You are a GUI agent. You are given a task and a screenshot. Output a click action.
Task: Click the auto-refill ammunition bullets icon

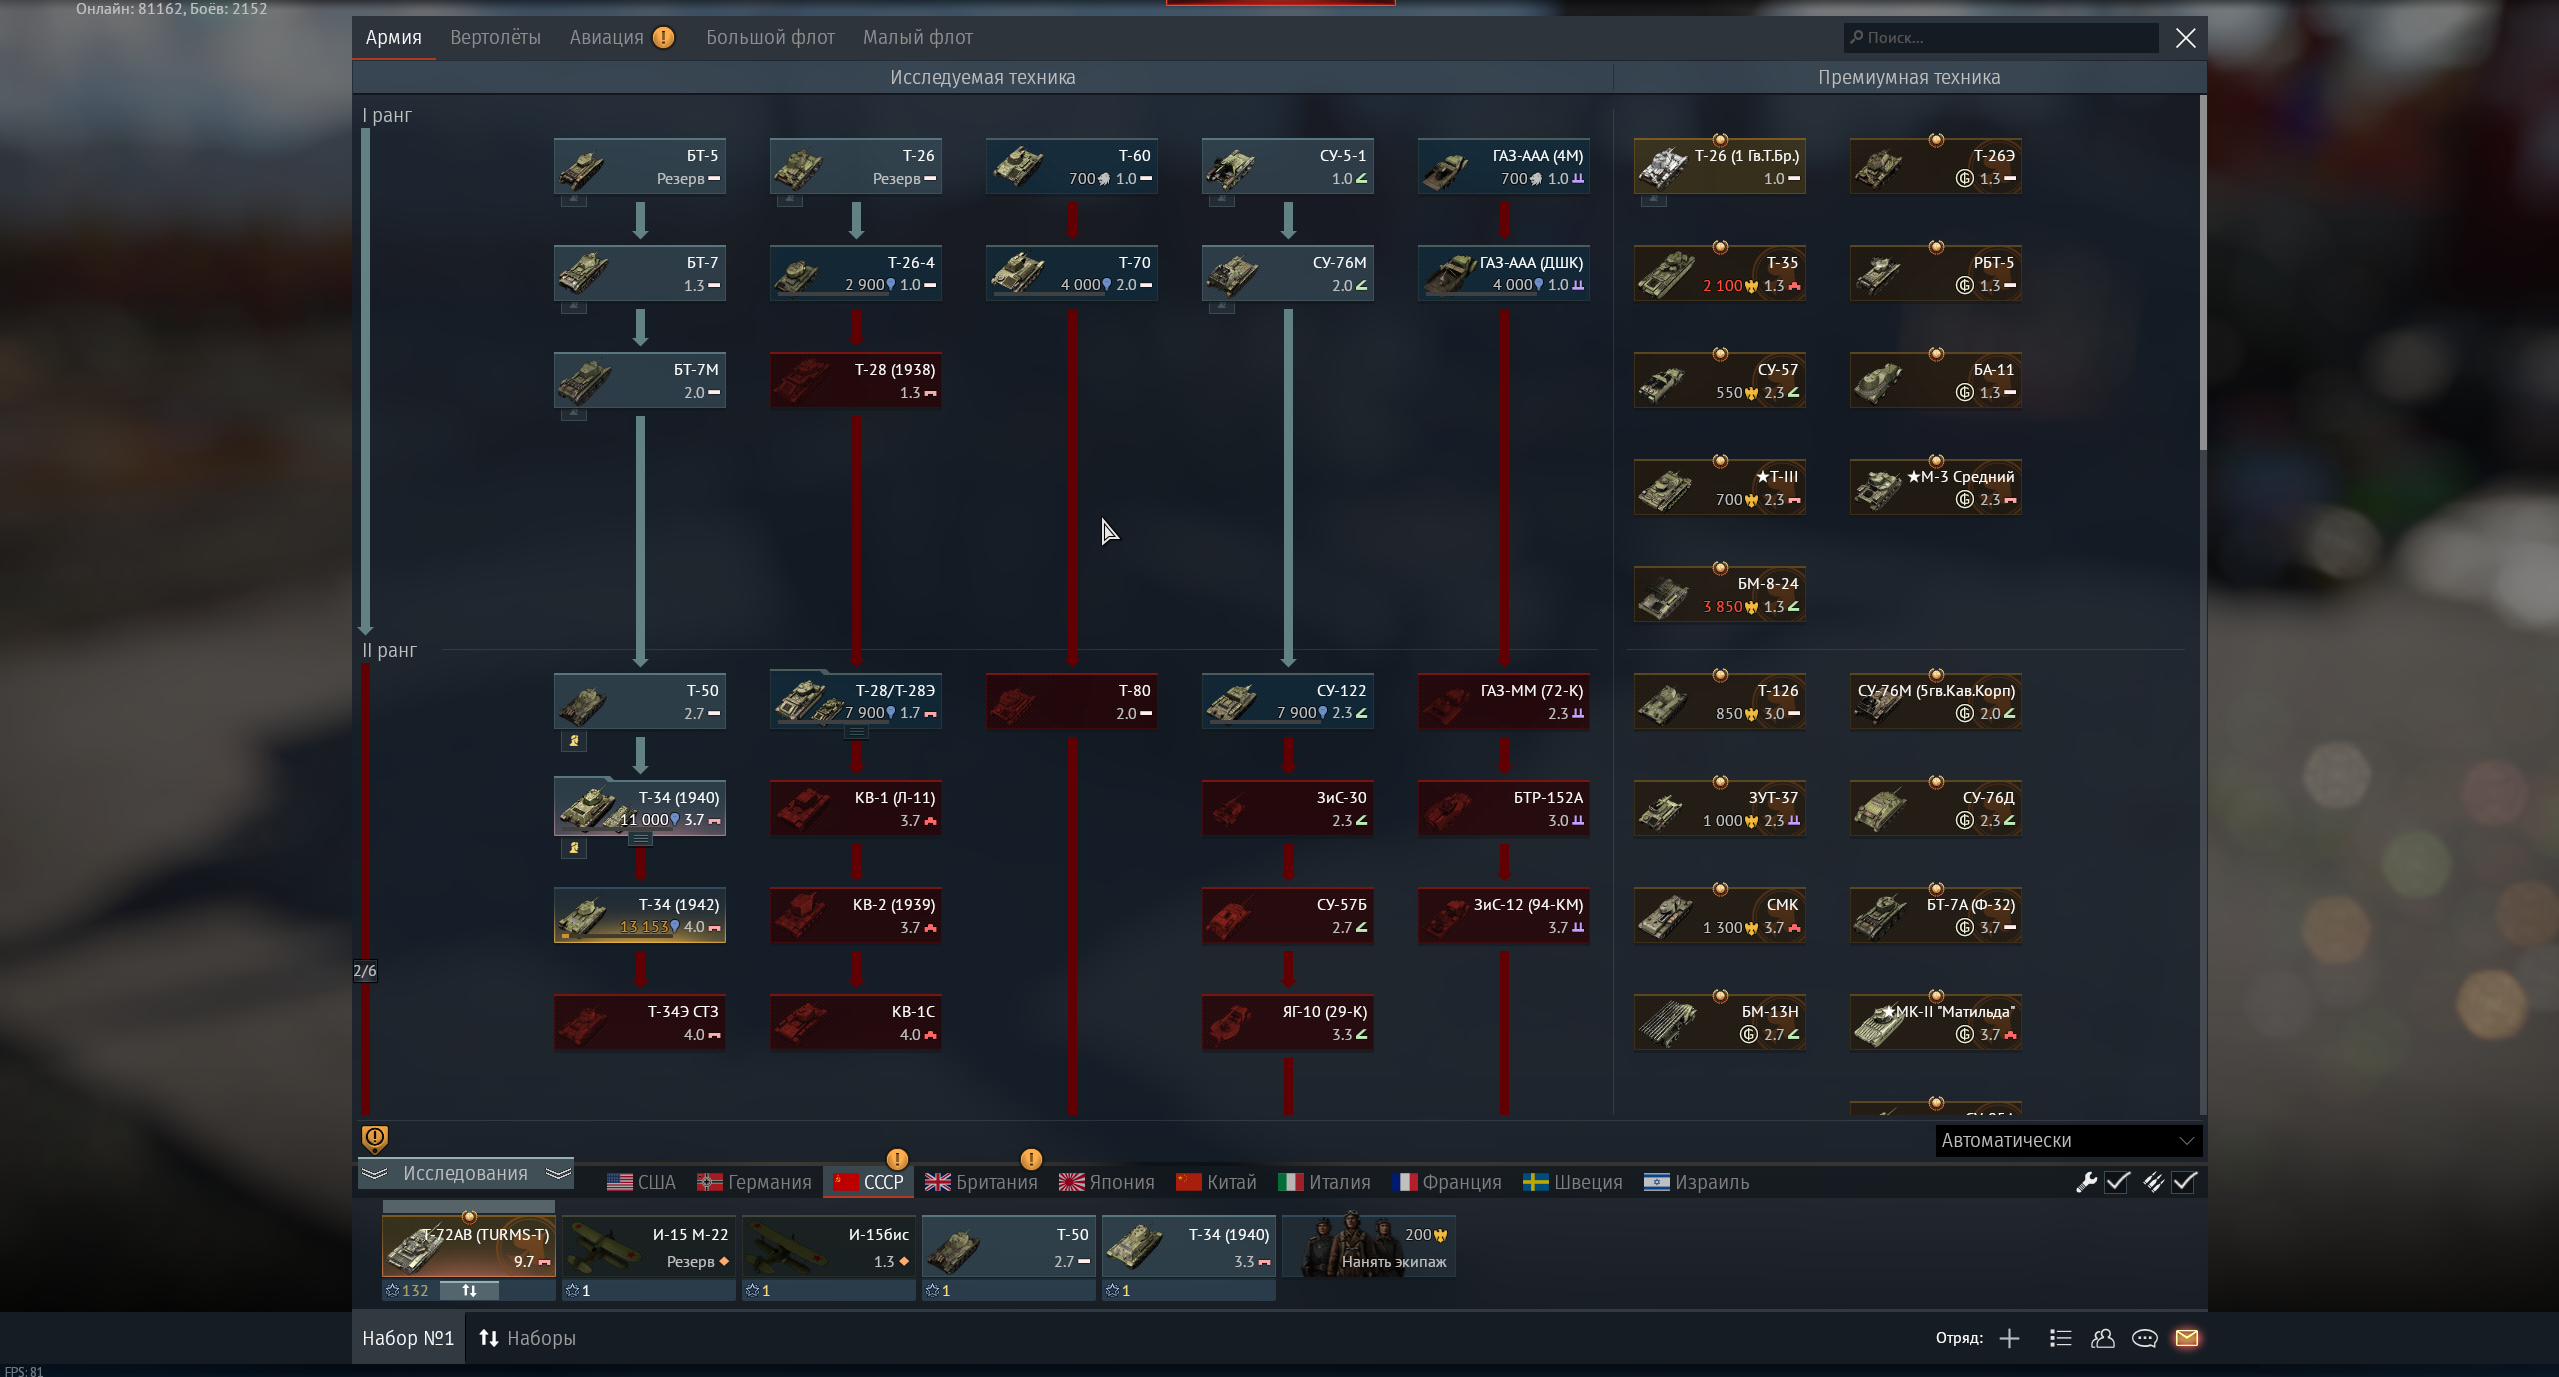point(2153,1182)
